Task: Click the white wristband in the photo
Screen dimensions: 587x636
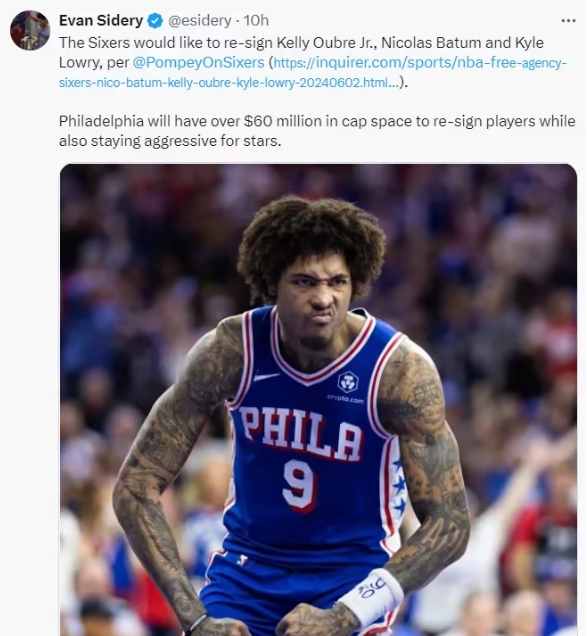Action: coord(371,593)
